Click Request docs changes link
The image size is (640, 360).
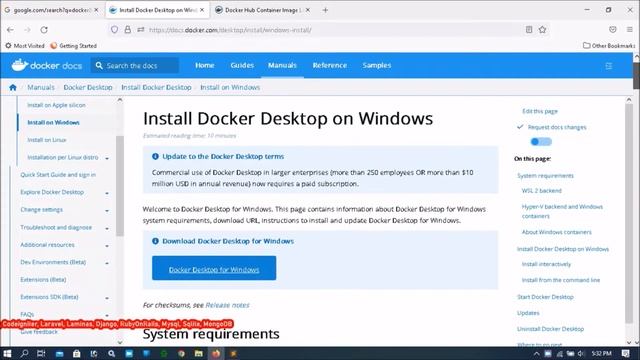coord(557,127)
